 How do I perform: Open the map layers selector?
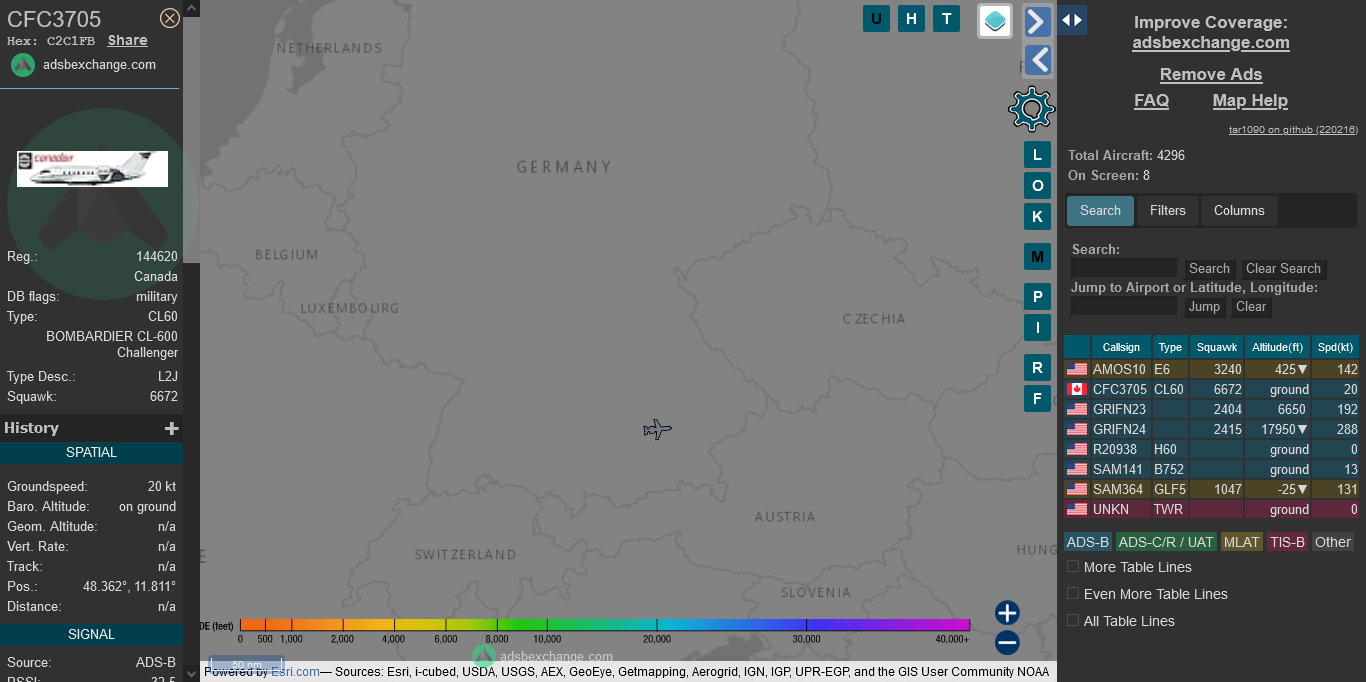pos(995,21)
